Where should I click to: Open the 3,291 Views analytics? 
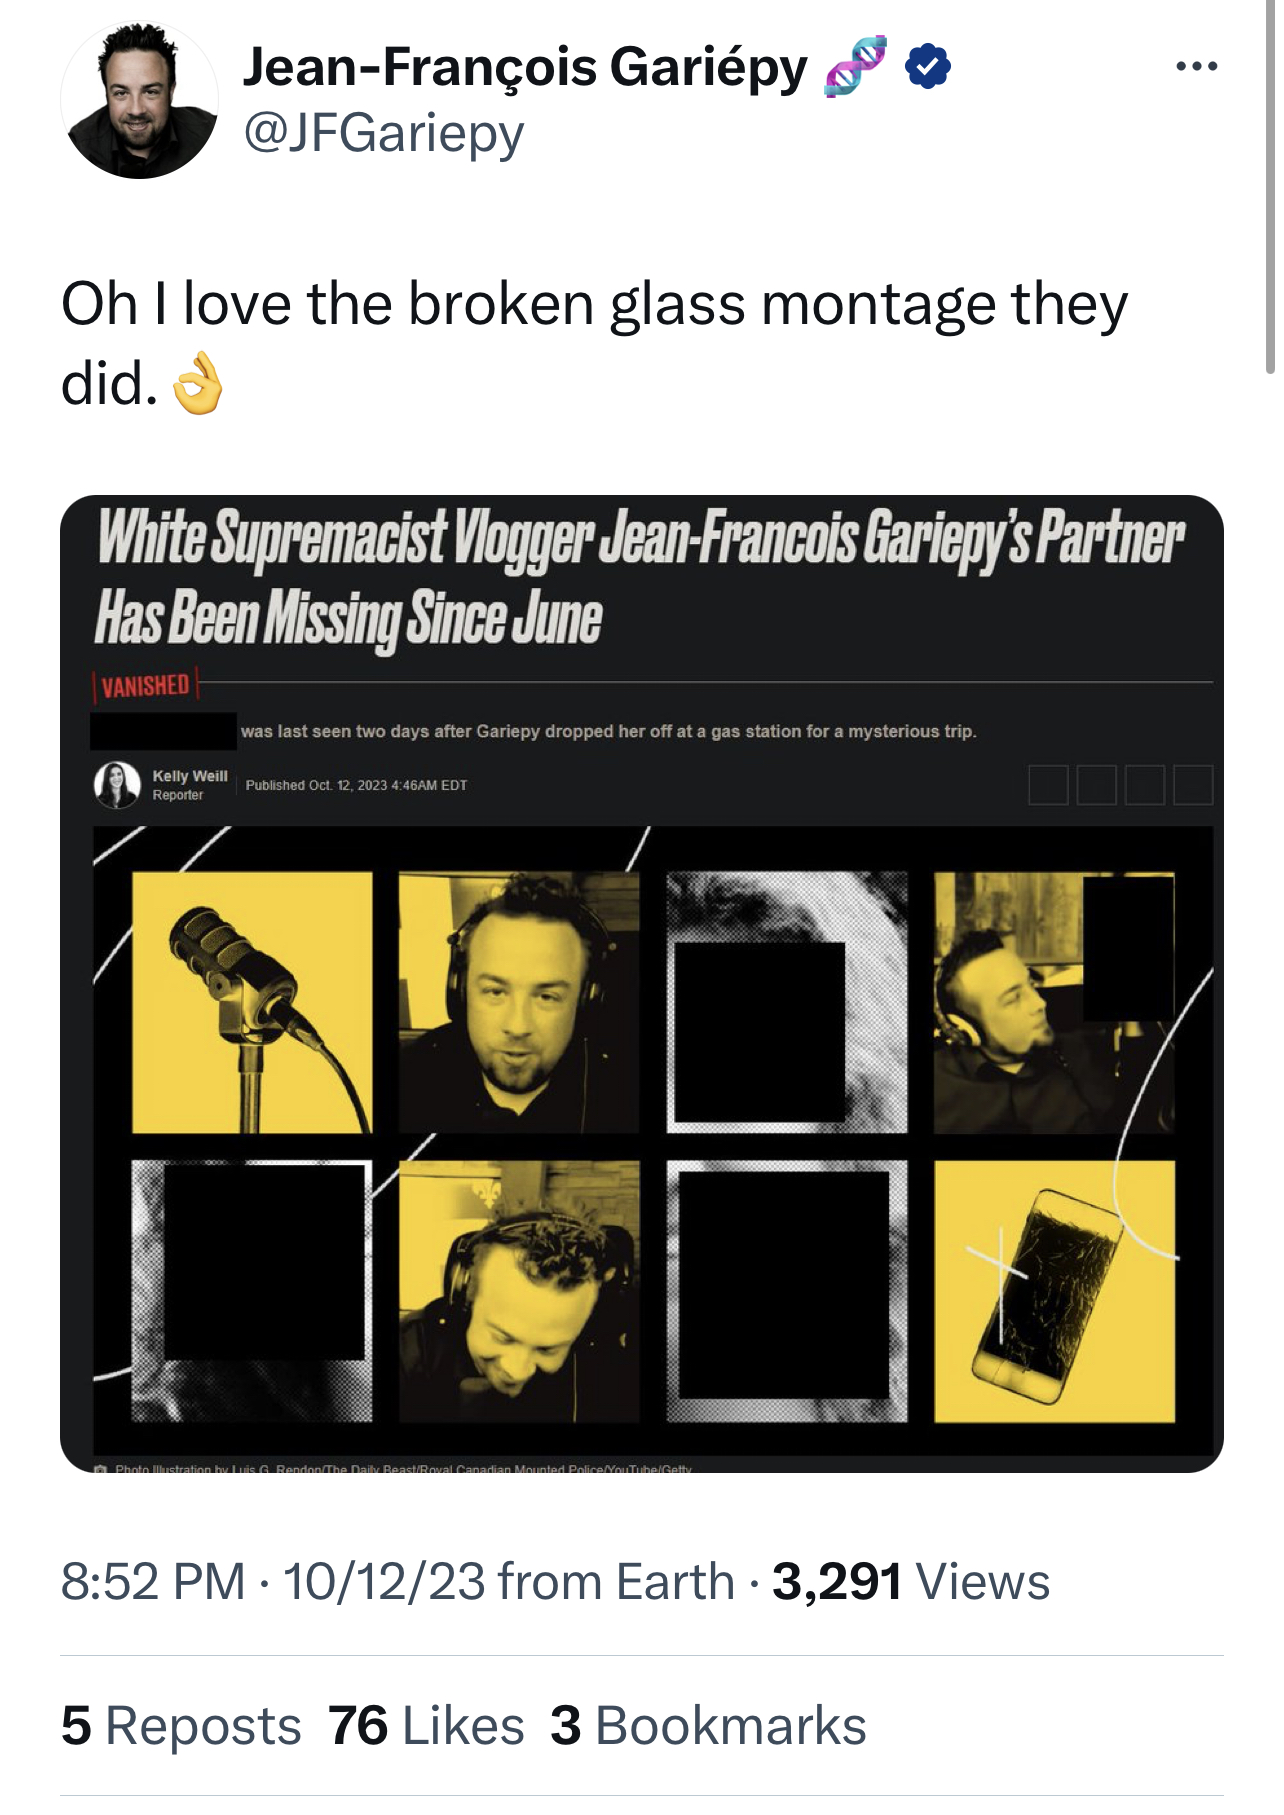[x=910, y=1582]
